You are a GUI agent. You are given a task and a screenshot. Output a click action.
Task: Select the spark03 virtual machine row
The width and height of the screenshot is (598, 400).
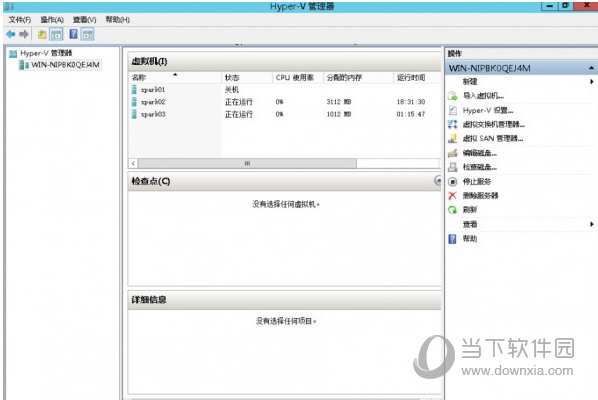(285, 114)
